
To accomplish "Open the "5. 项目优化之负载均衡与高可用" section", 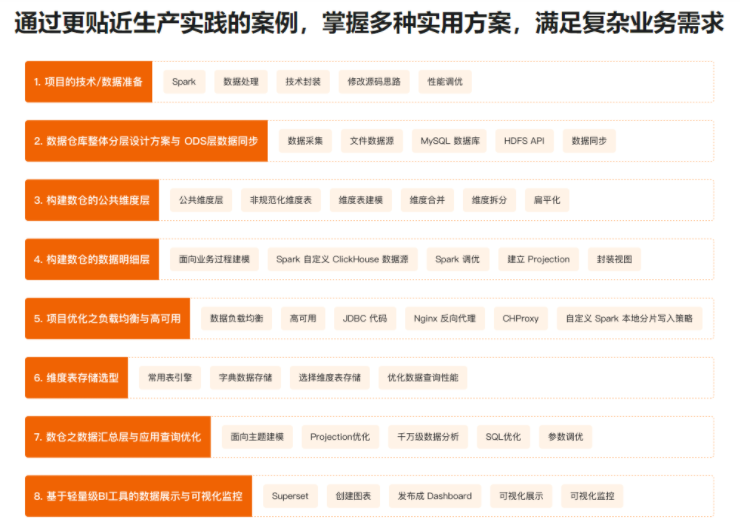I will [107, 318].
